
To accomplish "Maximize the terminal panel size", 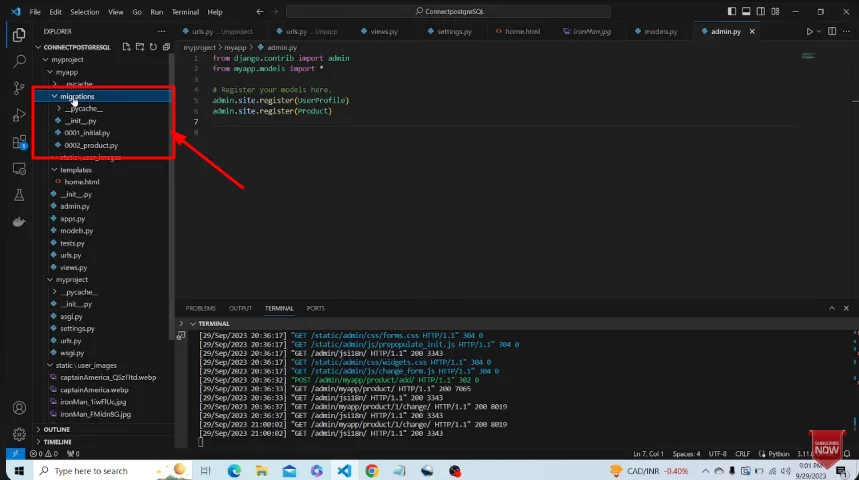I will click(x=832, y=308).
